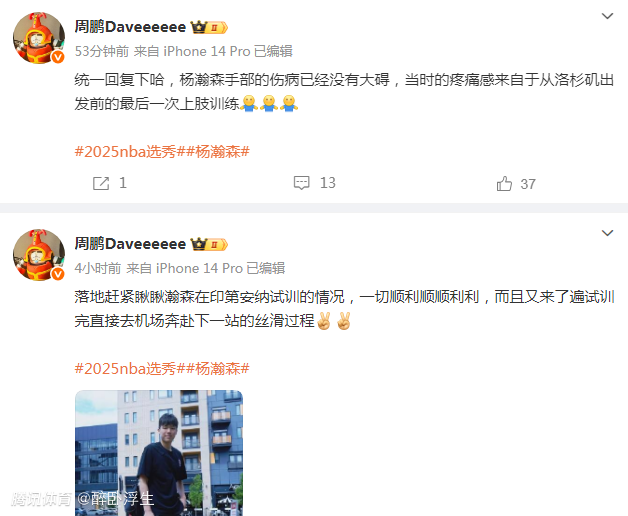Open first post's profile avatar

39,38
